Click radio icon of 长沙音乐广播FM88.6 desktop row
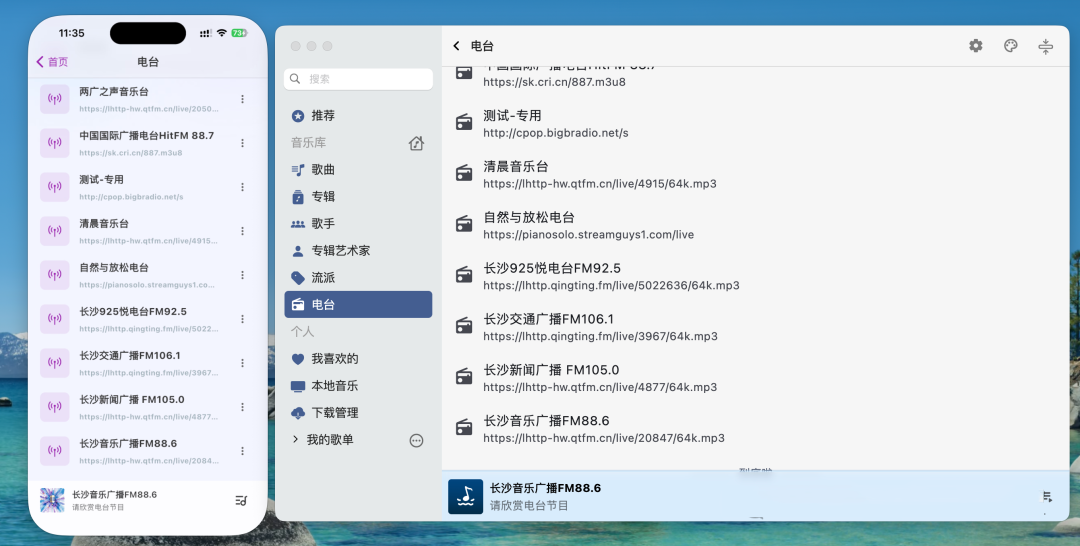Screen dimensions: 1080x546 pos(464,428)
